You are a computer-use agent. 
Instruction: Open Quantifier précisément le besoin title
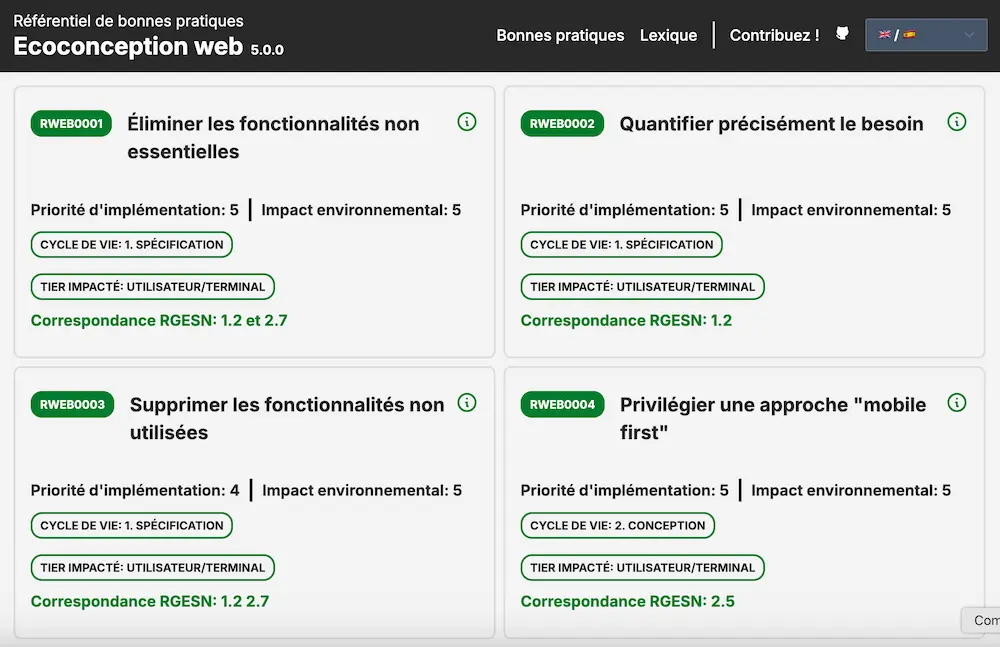[771, 124]
